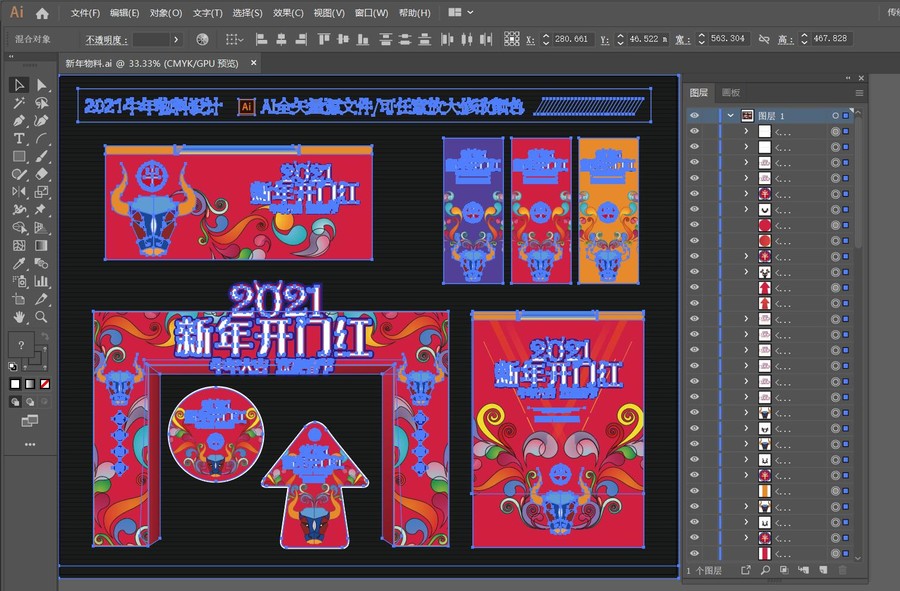This screenshot has width=900, height=591.
Task: Click the Fill color box
Action: coord(21,345)
